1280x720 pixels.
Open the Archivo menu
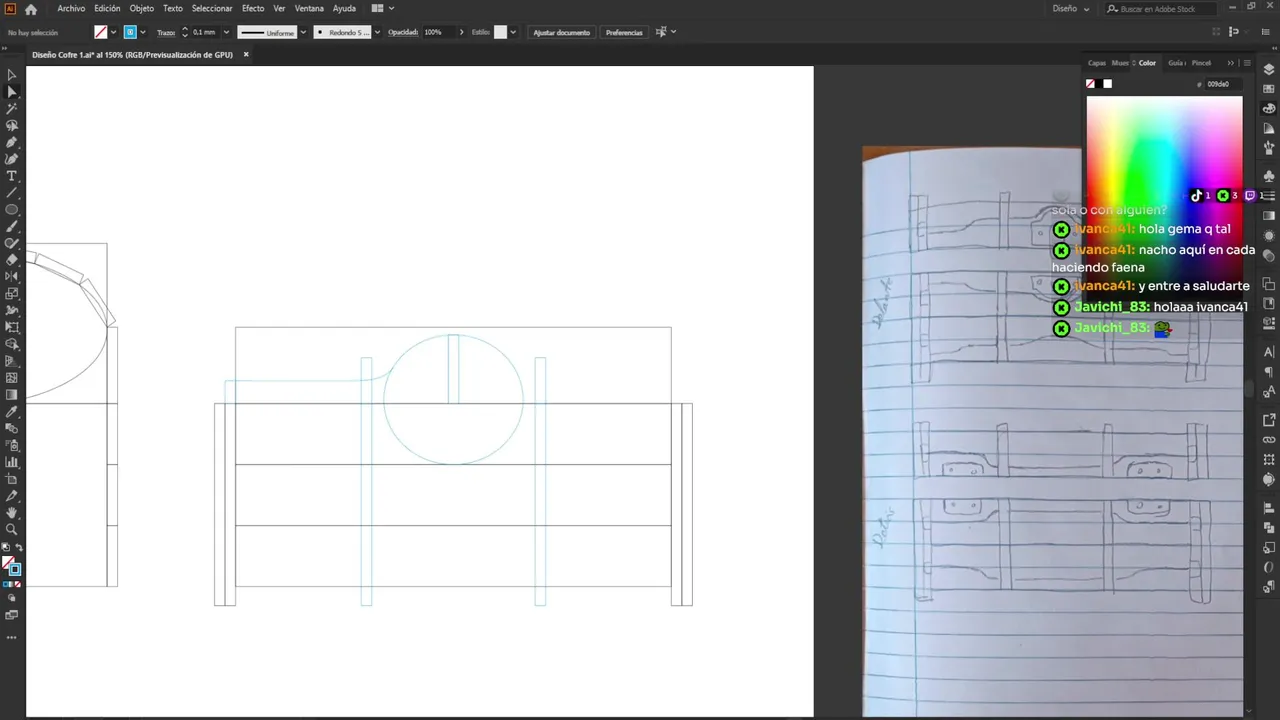point(71,9)
